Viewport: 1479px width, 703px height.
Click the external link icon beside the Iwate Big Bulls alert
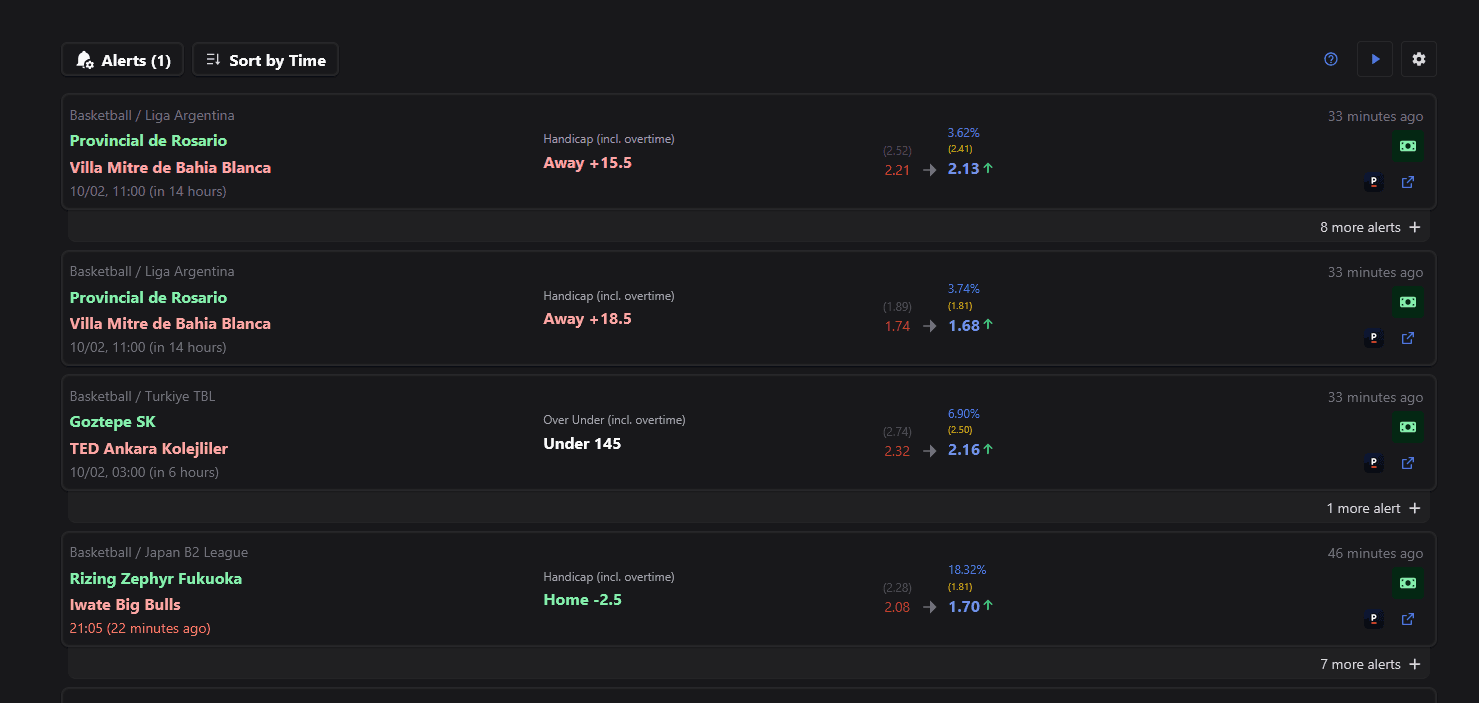coord(1407,619)
